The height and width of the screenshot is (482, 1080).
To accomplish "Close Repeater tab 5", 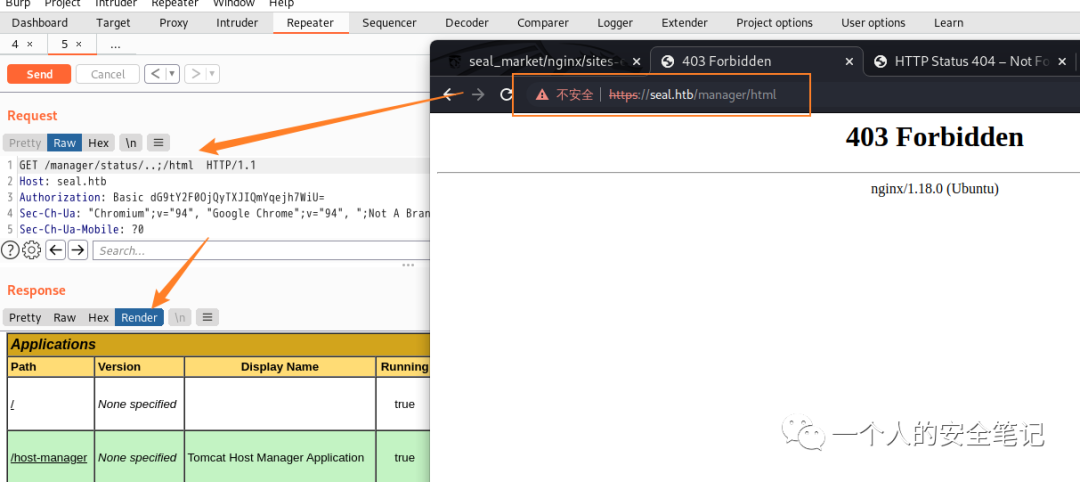I will point(79,44).
